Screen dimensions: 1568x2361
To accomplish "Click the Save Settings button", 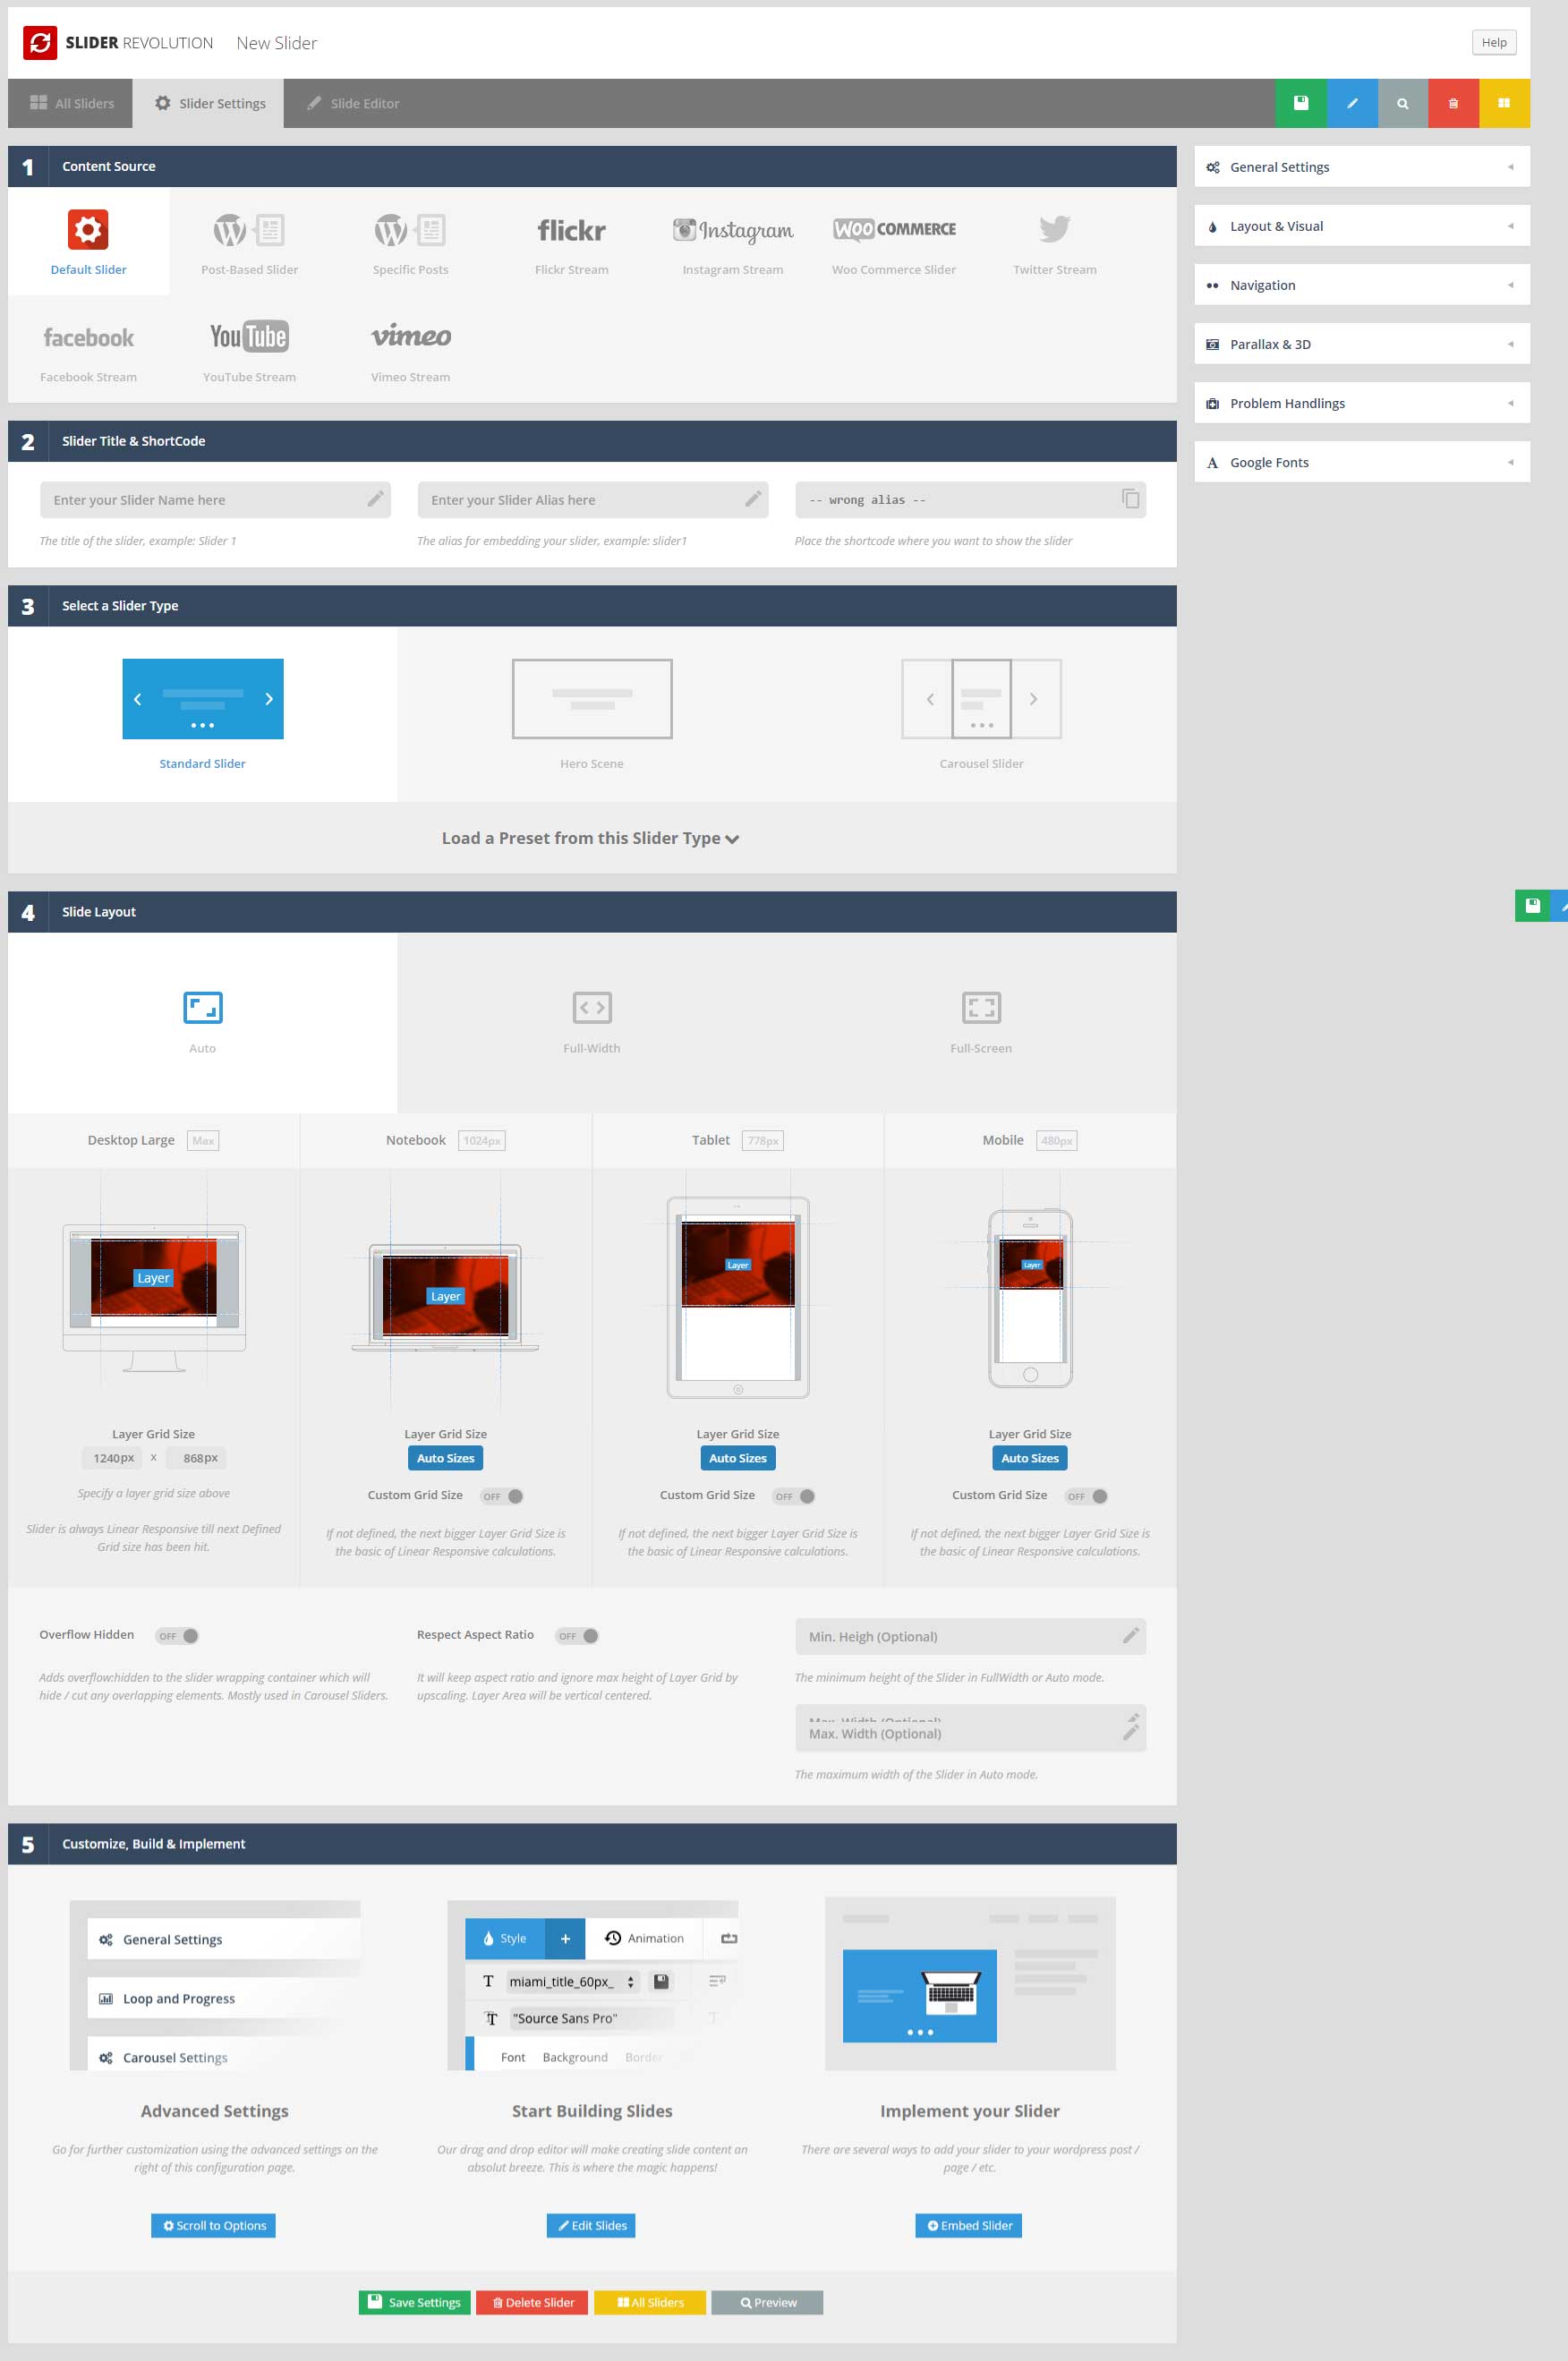I will (414, 2302).
